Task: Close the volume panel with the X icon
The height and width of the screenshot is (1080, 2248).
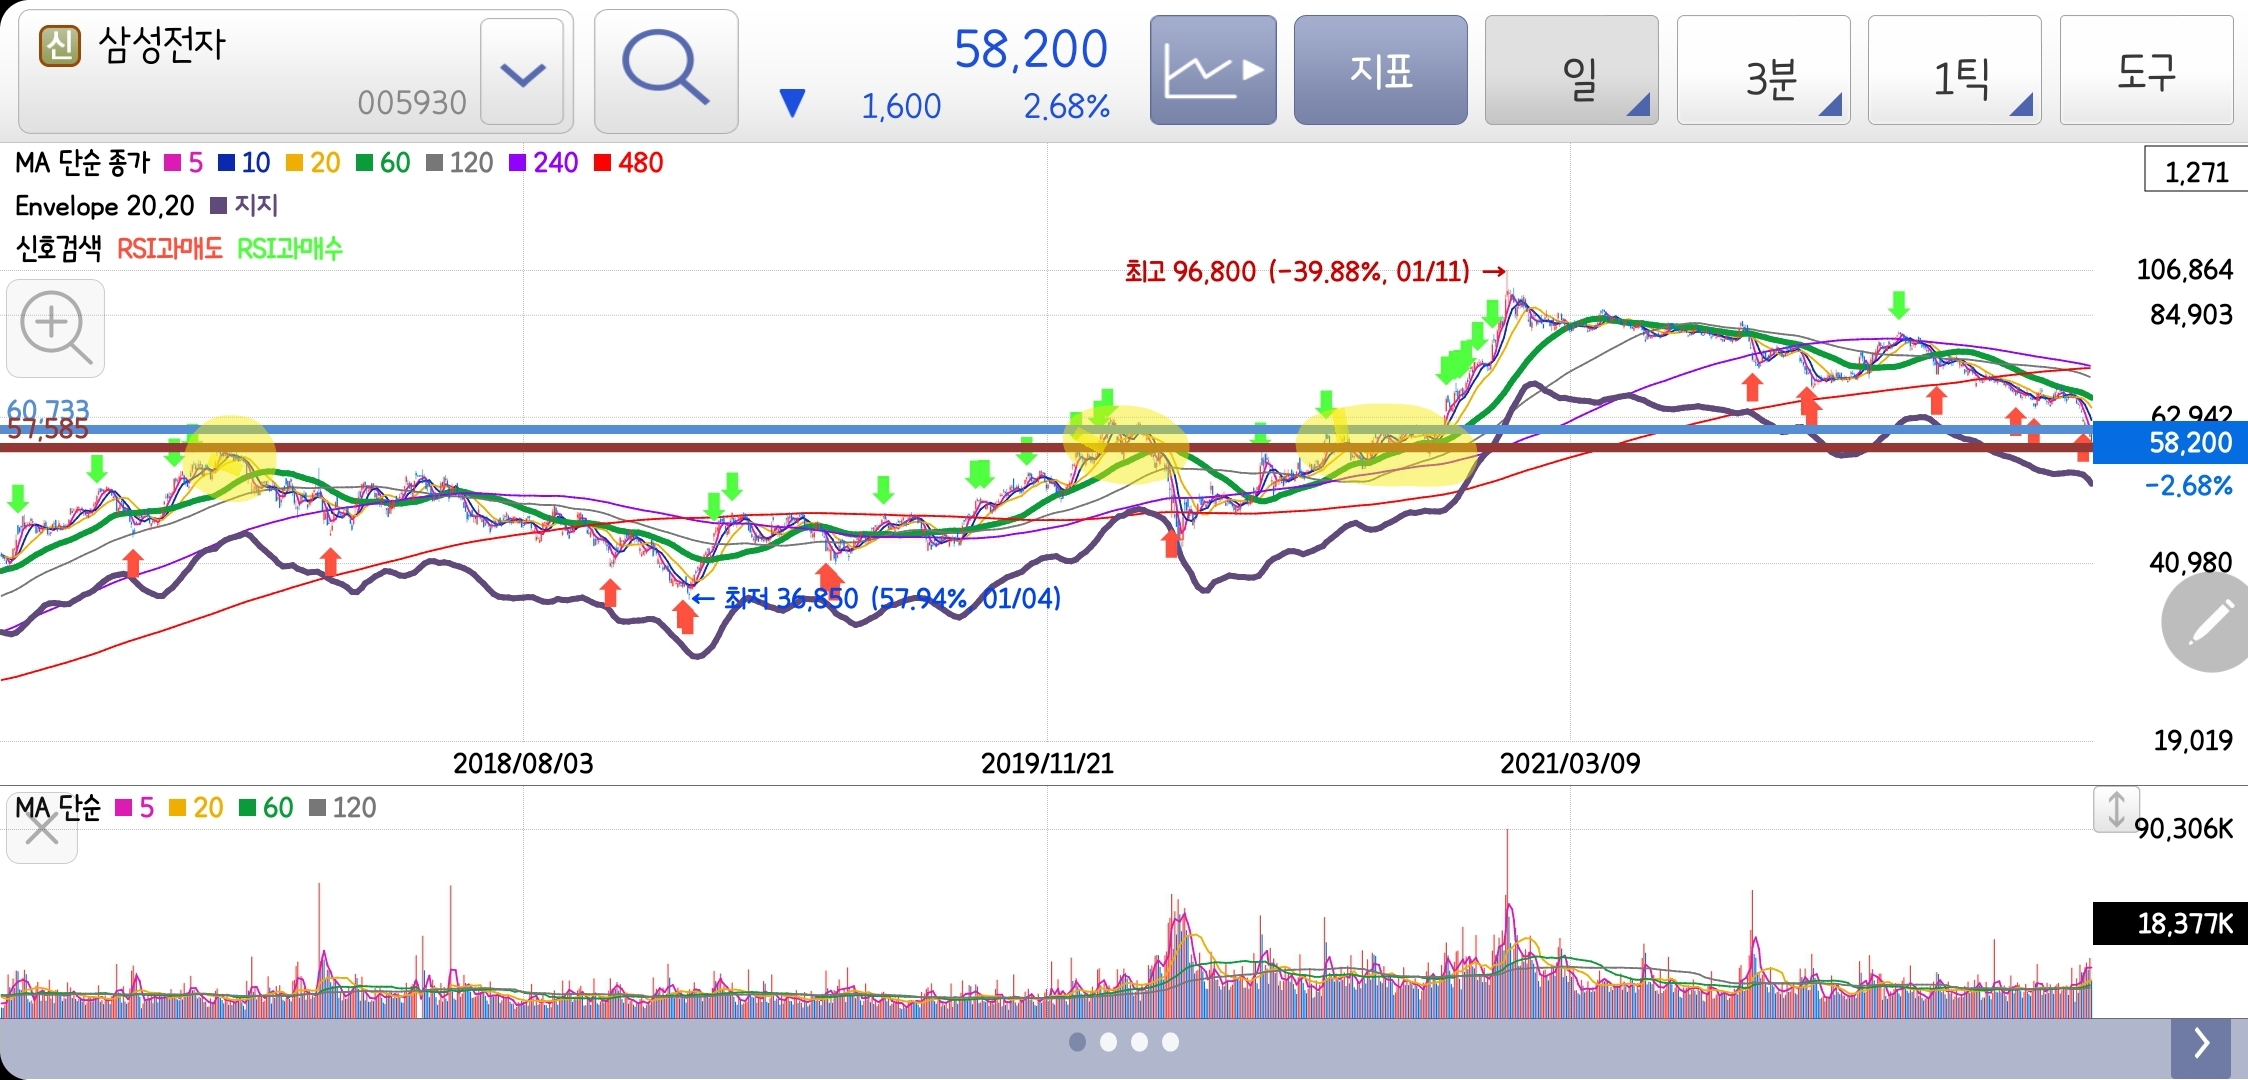Action: [x=41, y=829]
